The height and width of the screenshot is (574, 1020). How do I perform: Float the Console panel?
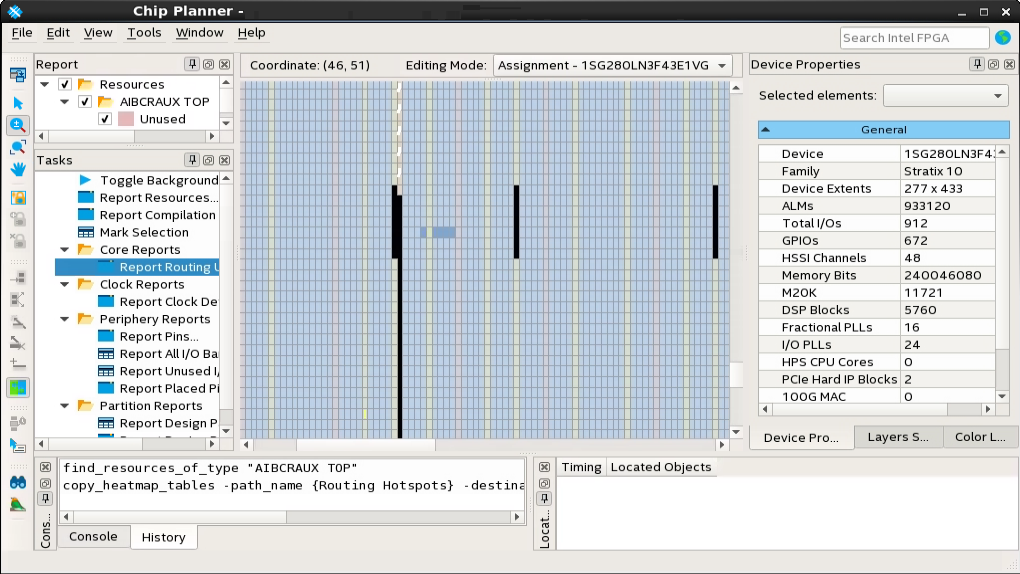tap(46, 483)
